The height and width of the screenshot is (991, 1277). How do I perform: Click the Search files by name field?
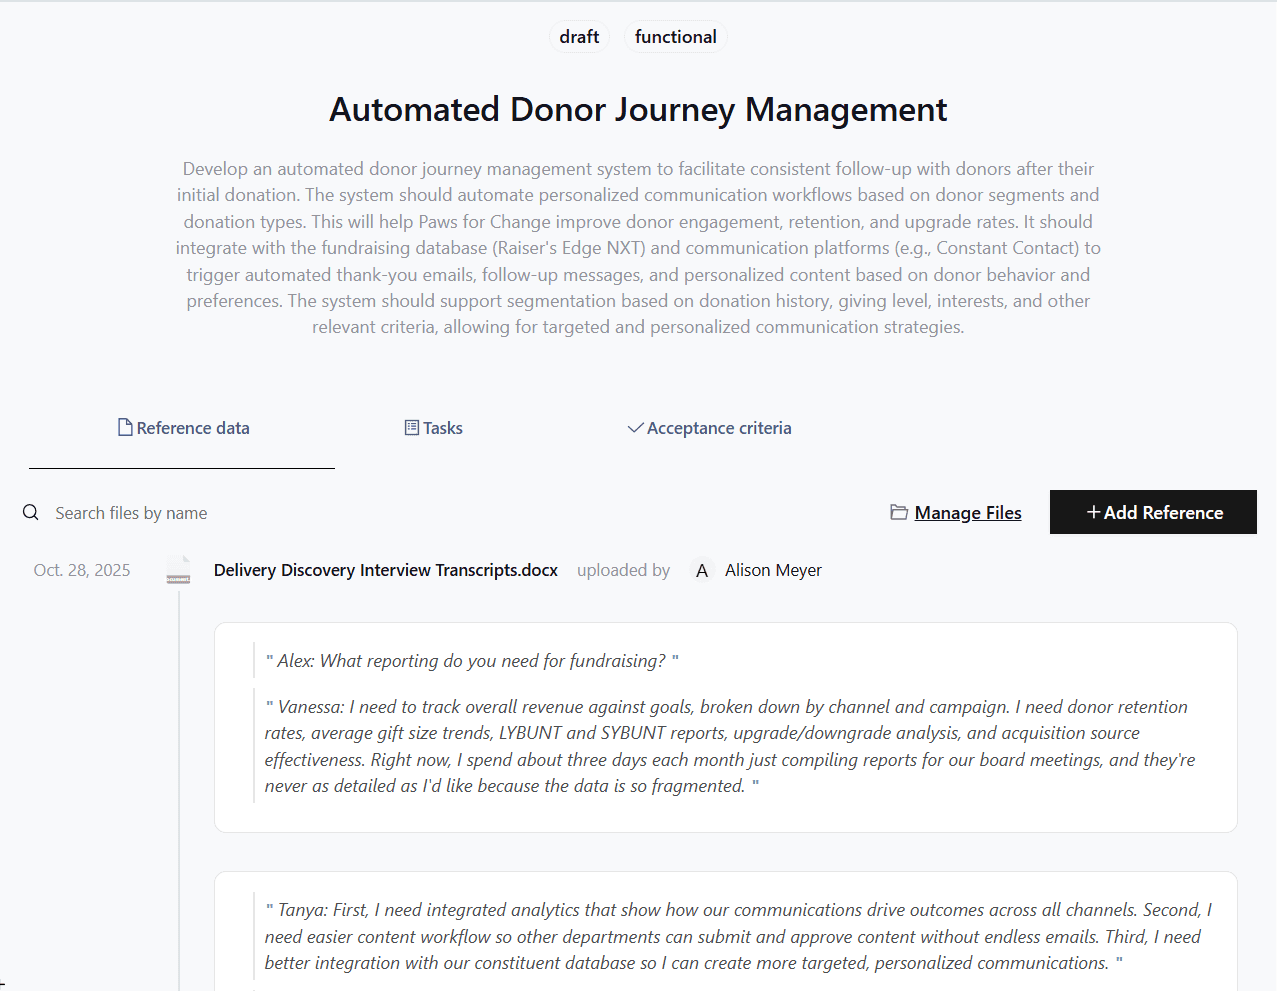click(131, 513)
